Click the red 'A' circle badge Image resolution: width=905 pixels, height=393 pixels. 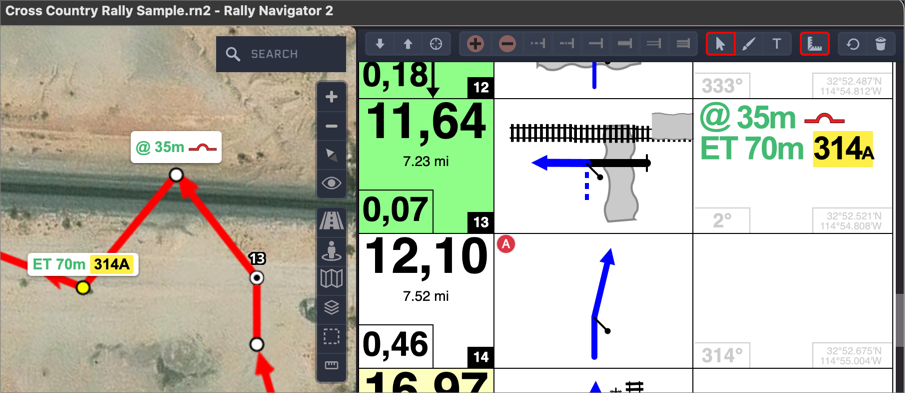506,245
